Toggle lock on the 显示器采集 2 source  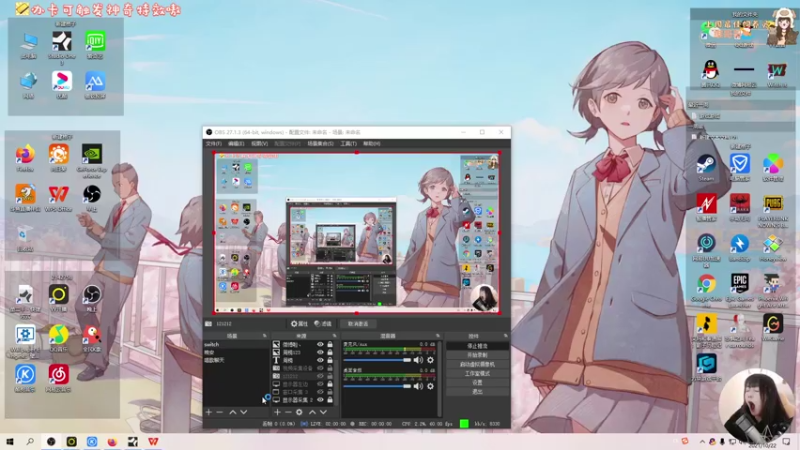pyautogui.click(x=330, y=399)
